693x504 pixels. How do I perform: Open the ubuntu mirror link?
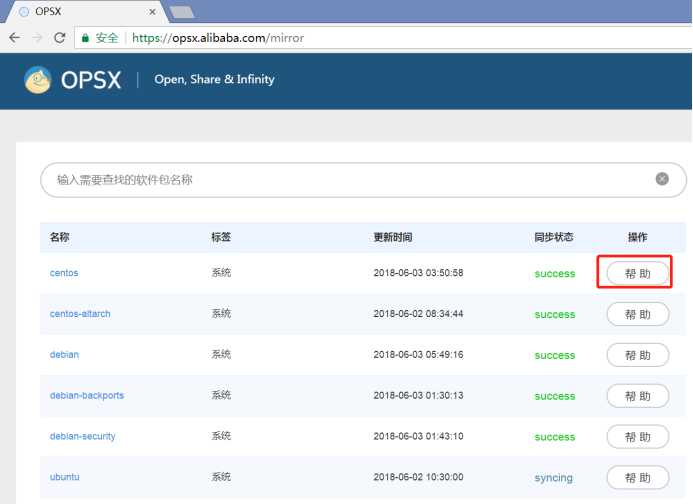(x=65, y=477)
